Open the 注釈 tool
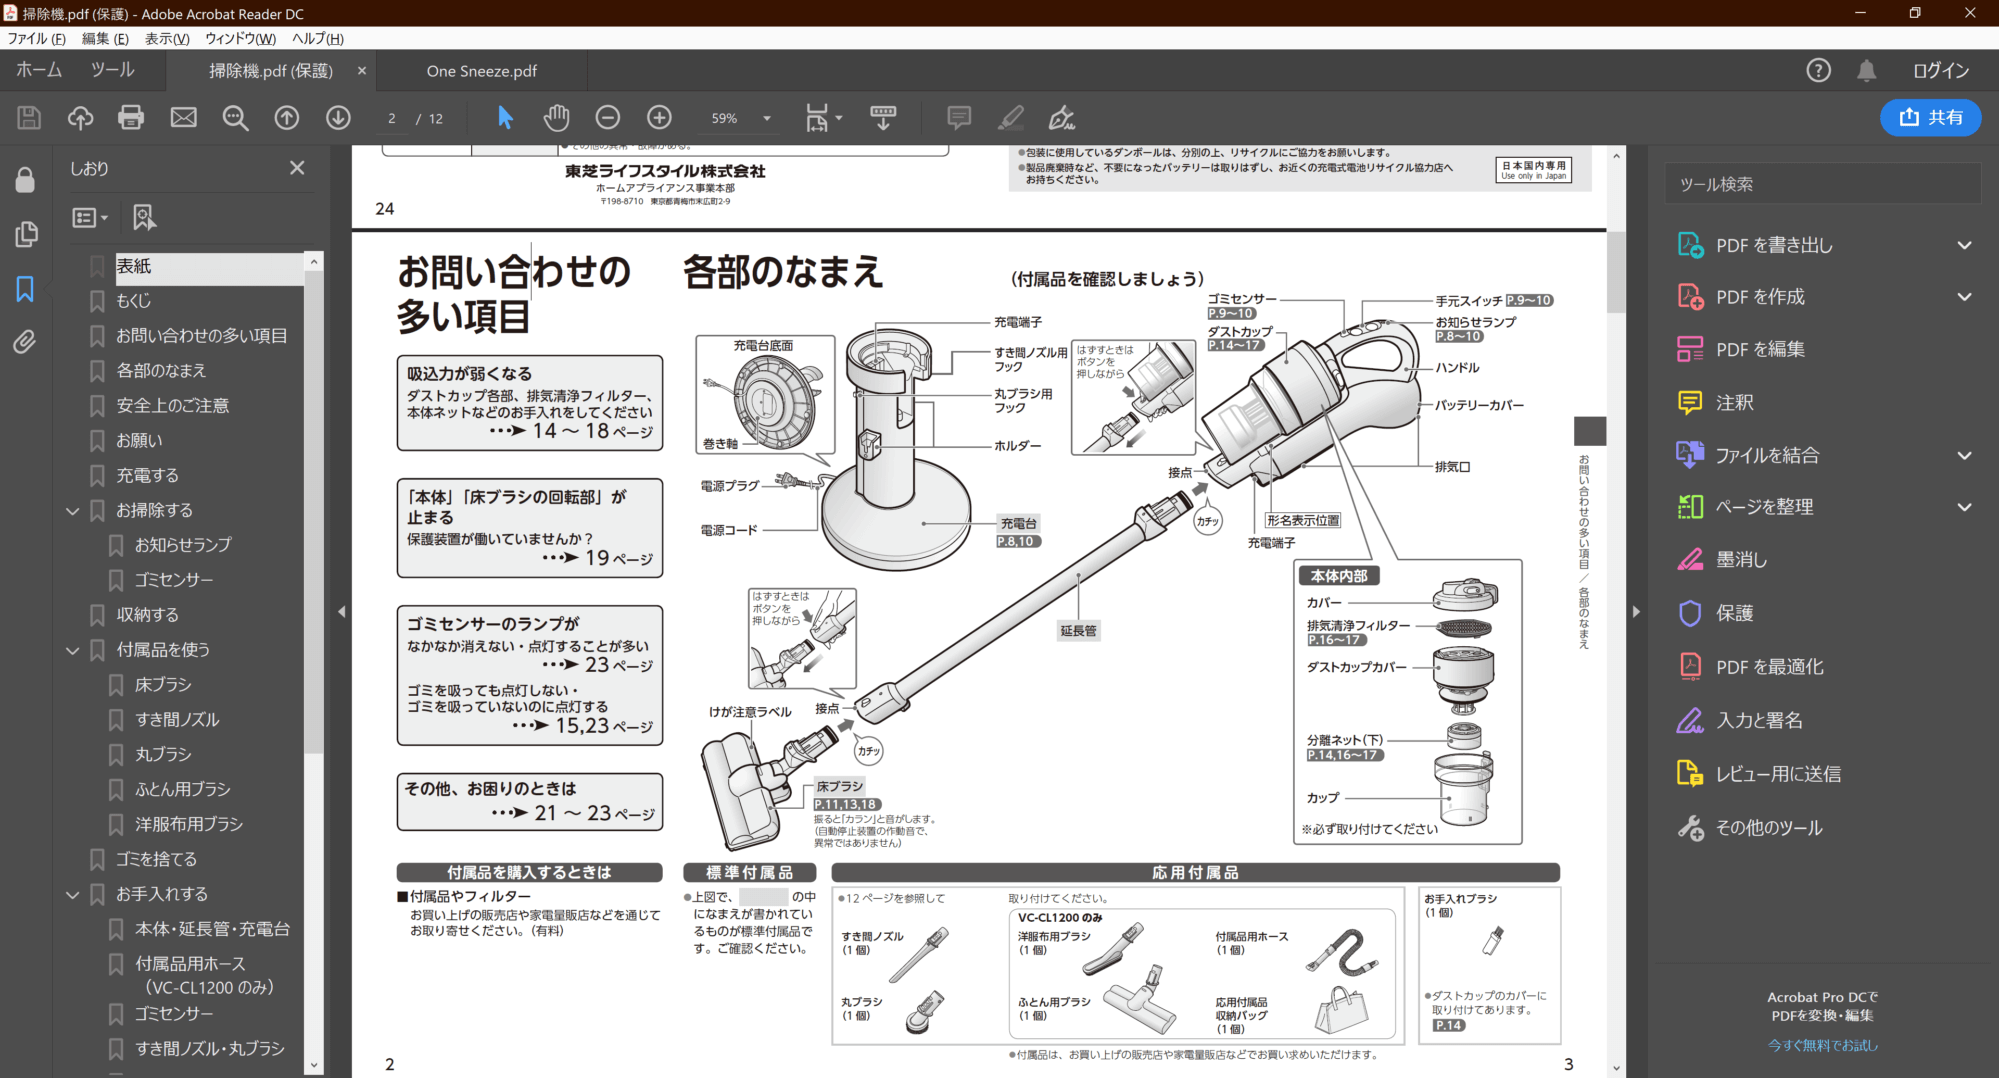1999x1078 pixels. point(1735,402)
